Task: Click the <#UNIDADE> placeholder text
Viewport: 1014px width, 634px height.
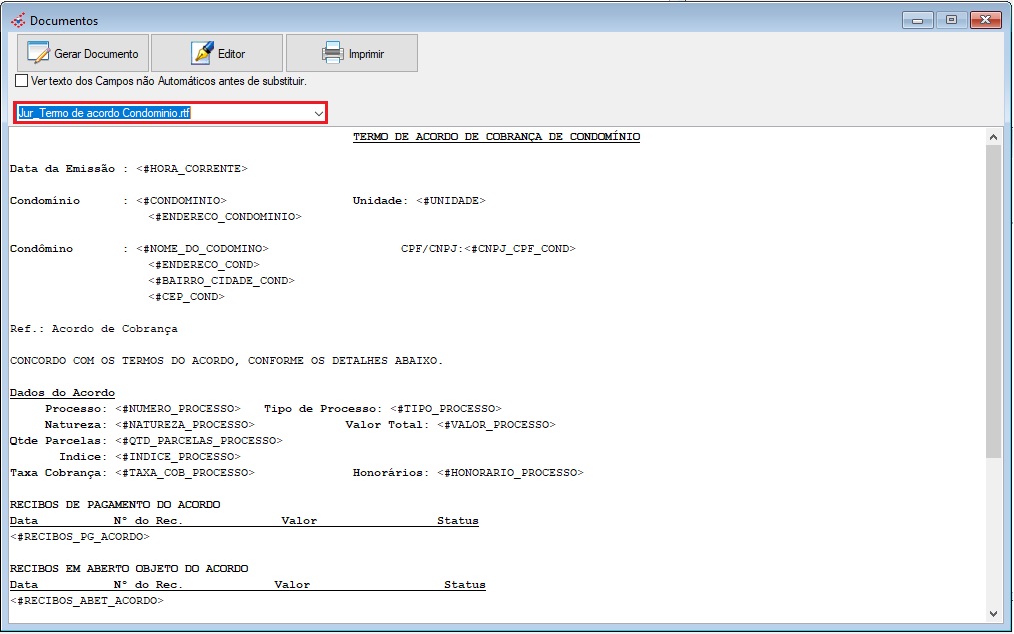Action: (450, 201)
